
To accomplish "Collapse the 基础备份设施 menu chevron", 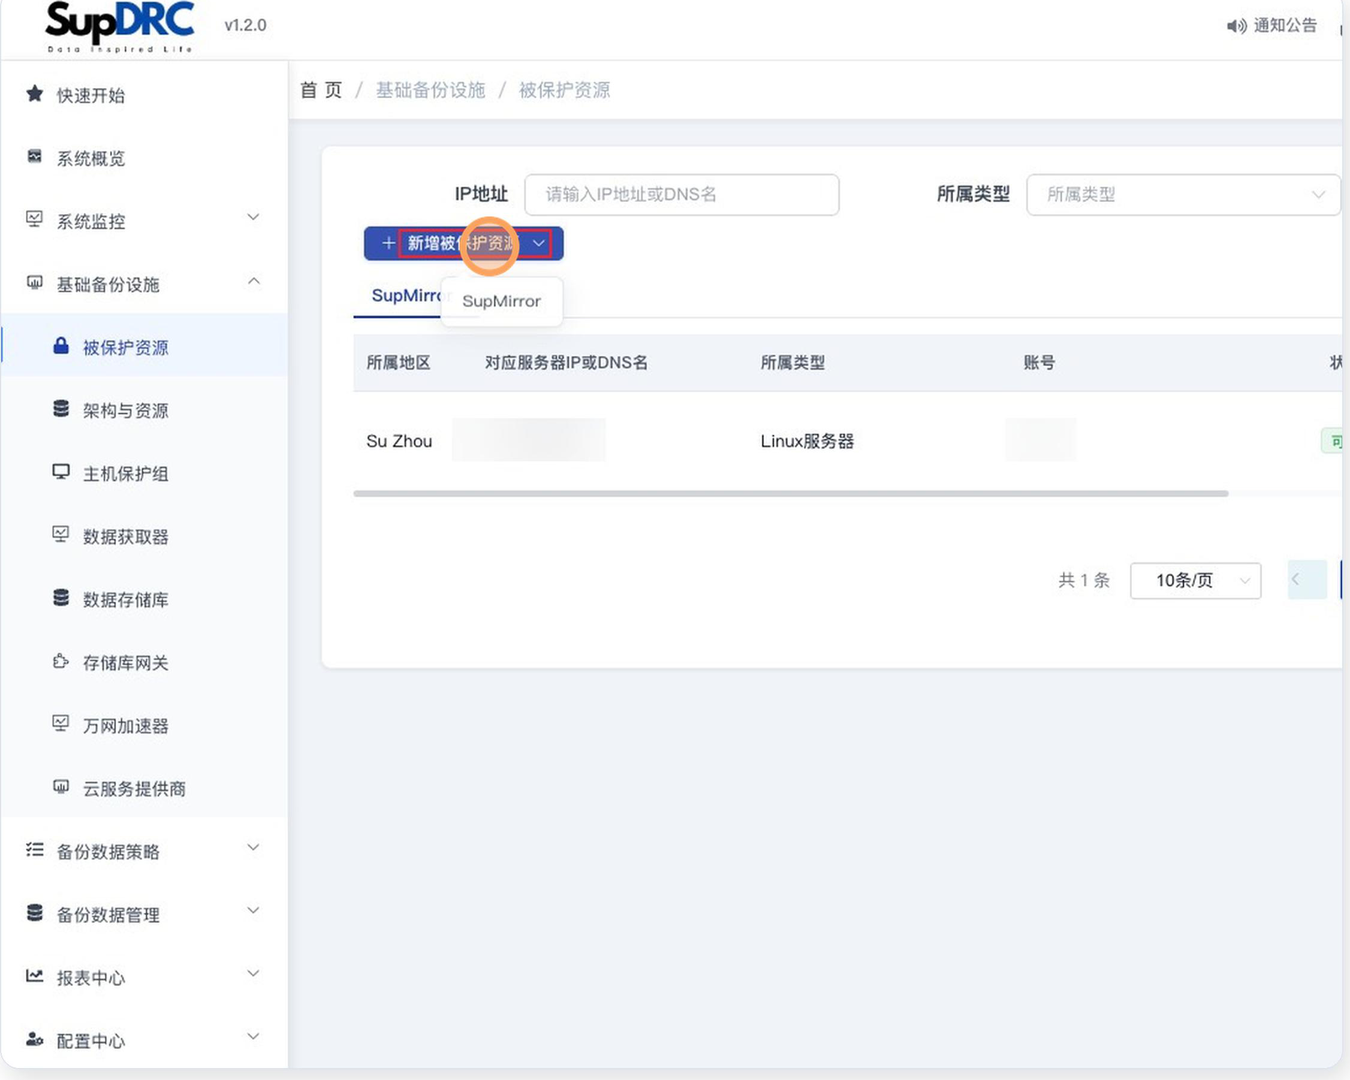I will tap(253, 281).
